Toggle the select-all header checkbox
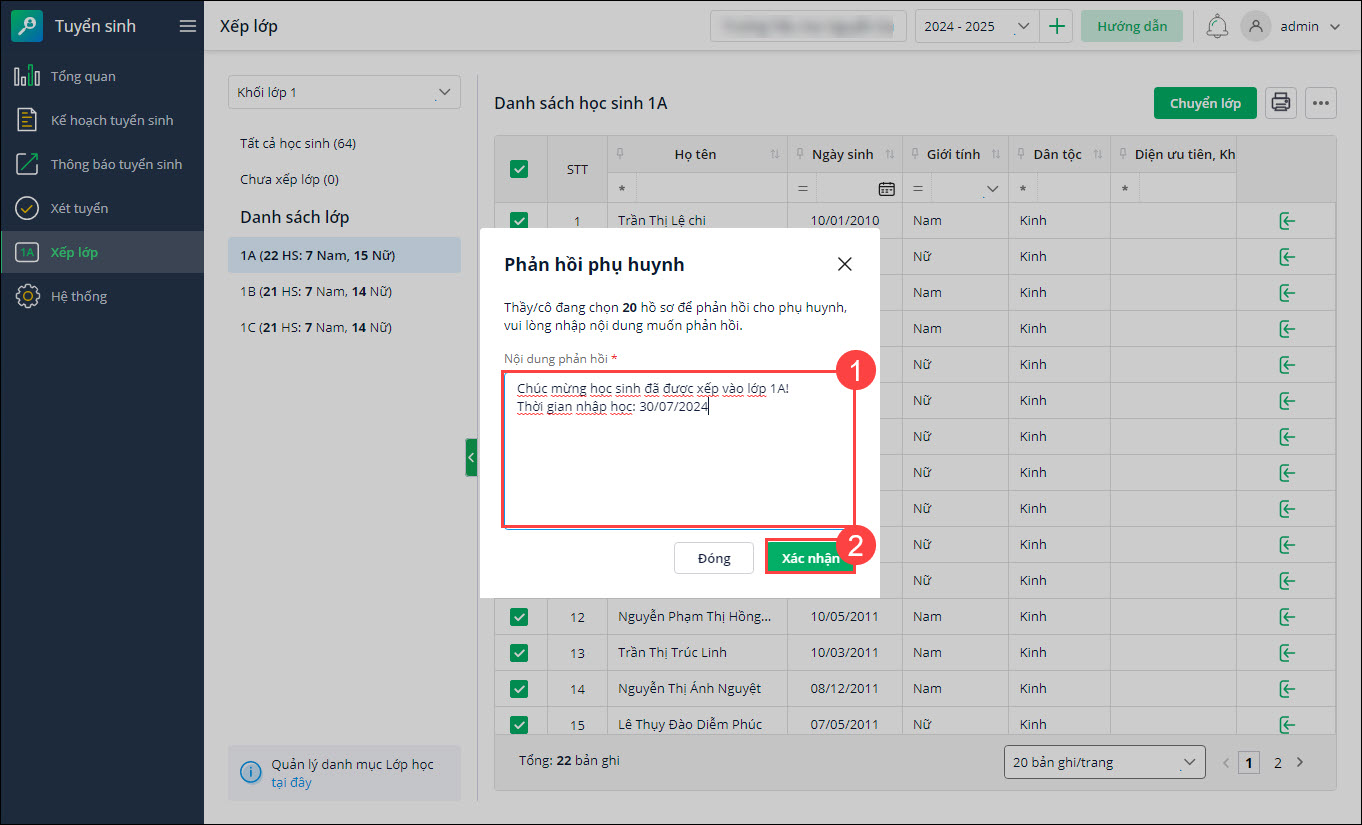The width and height of the screenshot is (1362, 825). tap(519, 169)
